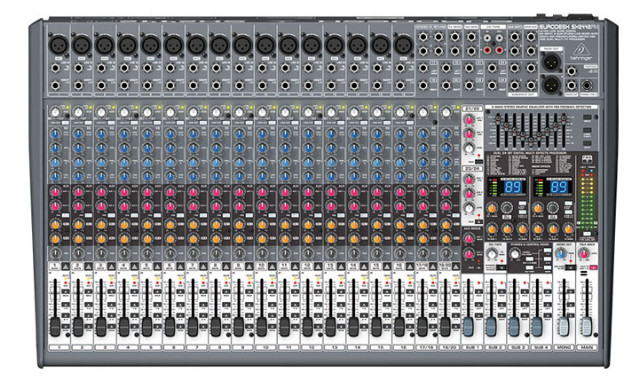The width and height of the screenshot is (637, 387).
Task: Click the left FX processor 89 display
Action: [x=513, y=187]
